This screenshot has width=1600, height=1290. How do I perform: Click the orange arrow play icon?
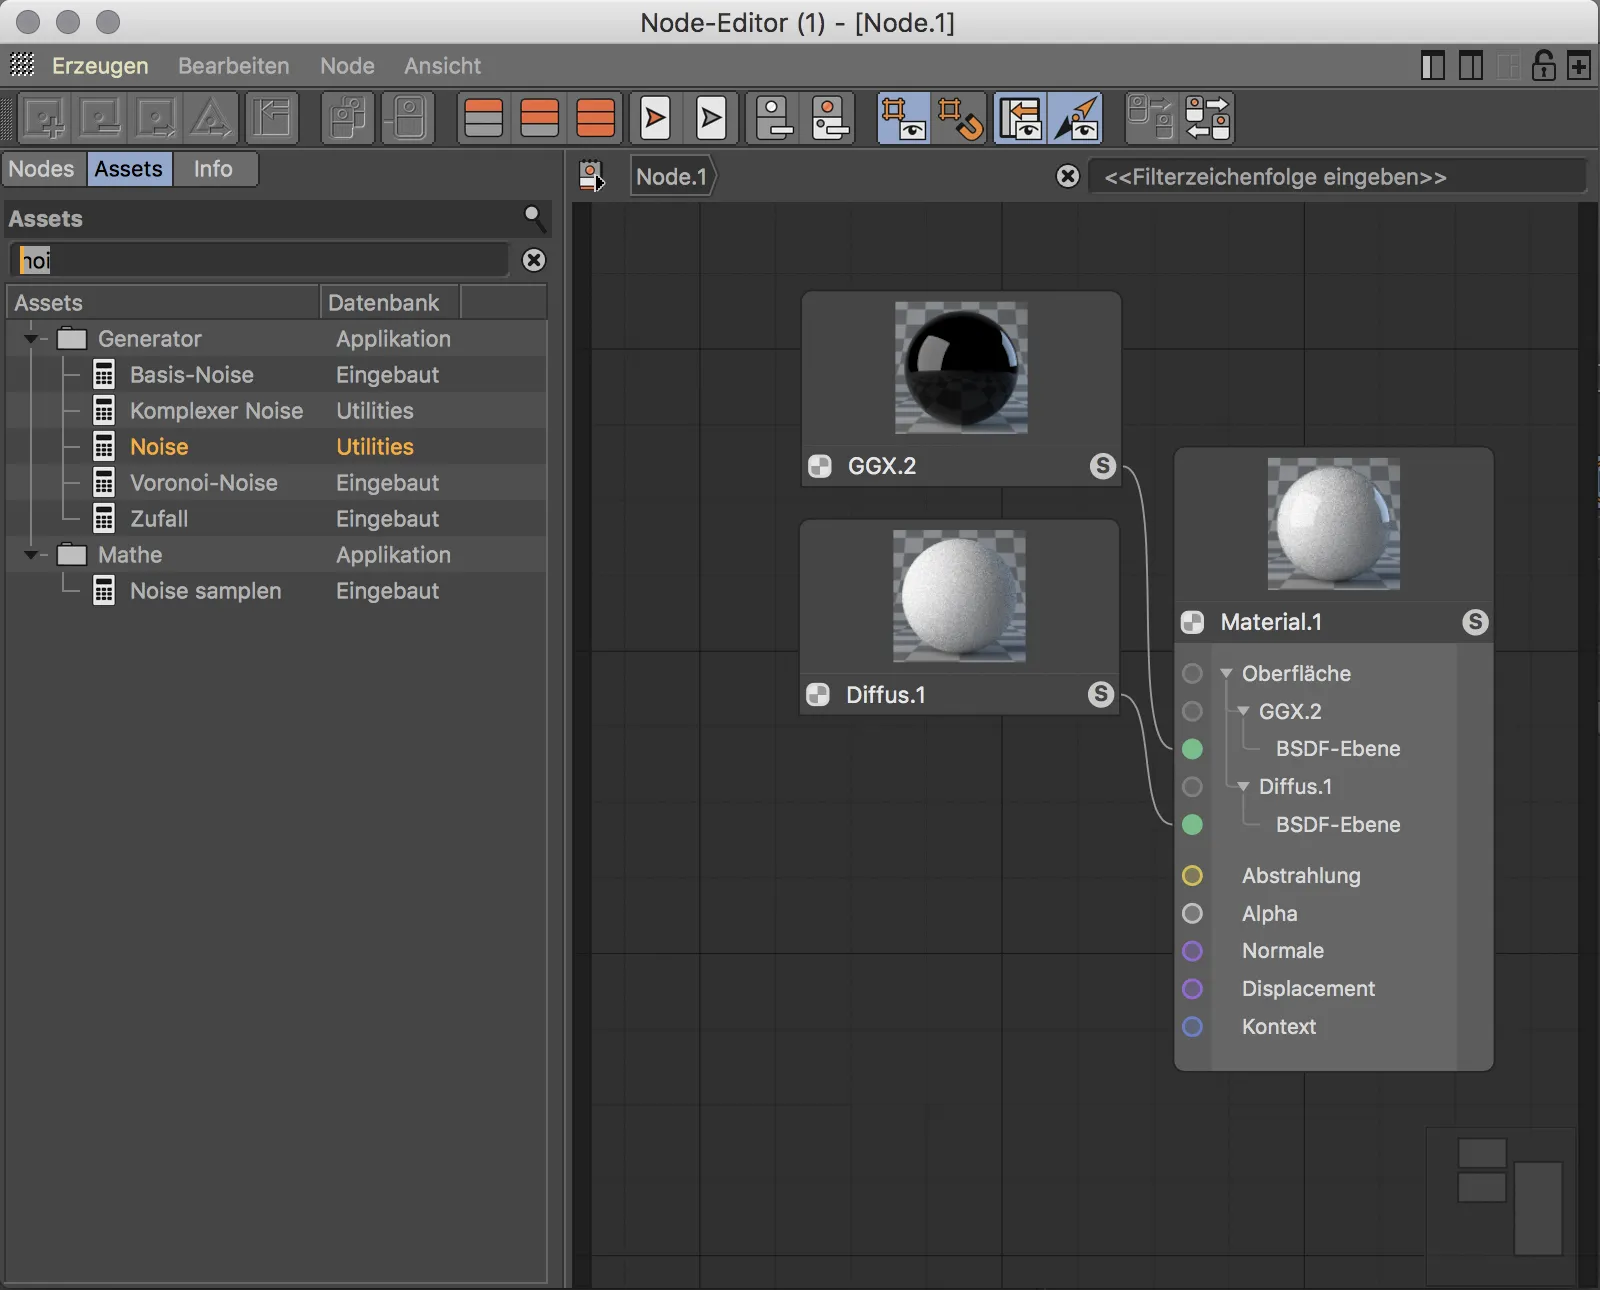click(656, 119)
